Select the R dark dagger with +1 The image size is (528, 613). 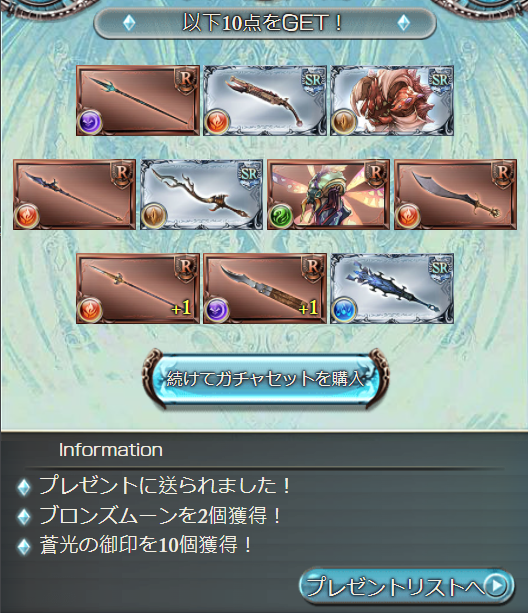click(265, 288)
